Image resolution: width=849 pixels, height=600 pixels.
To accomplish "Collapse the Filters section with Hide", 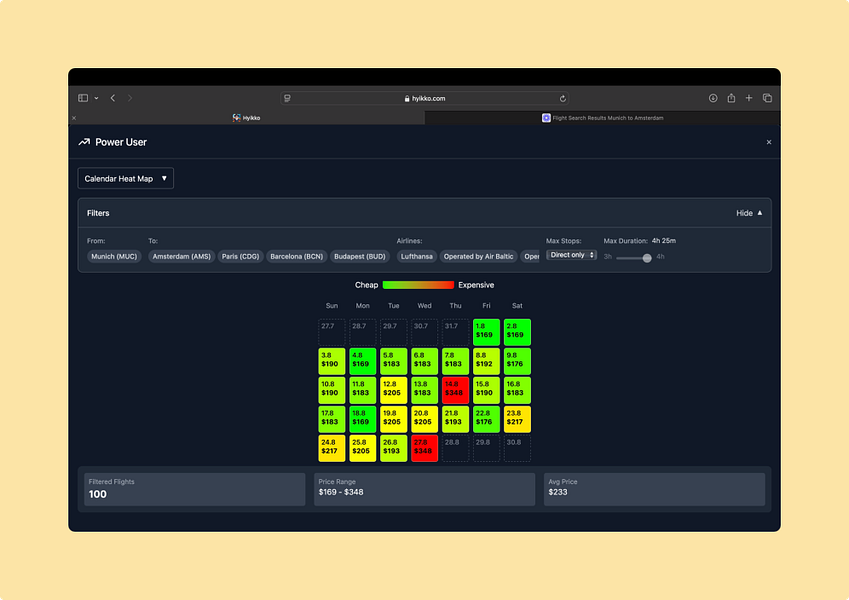I will click(x=749, y=213).
